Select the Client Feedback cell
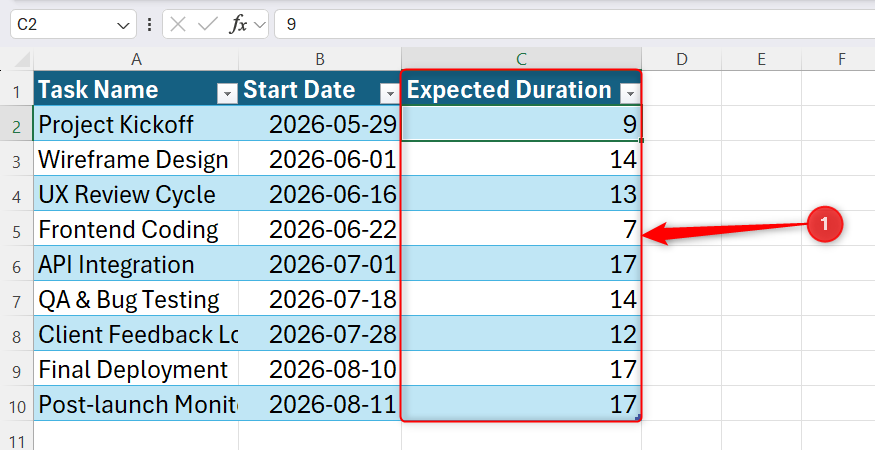 [x=136, y=333]
